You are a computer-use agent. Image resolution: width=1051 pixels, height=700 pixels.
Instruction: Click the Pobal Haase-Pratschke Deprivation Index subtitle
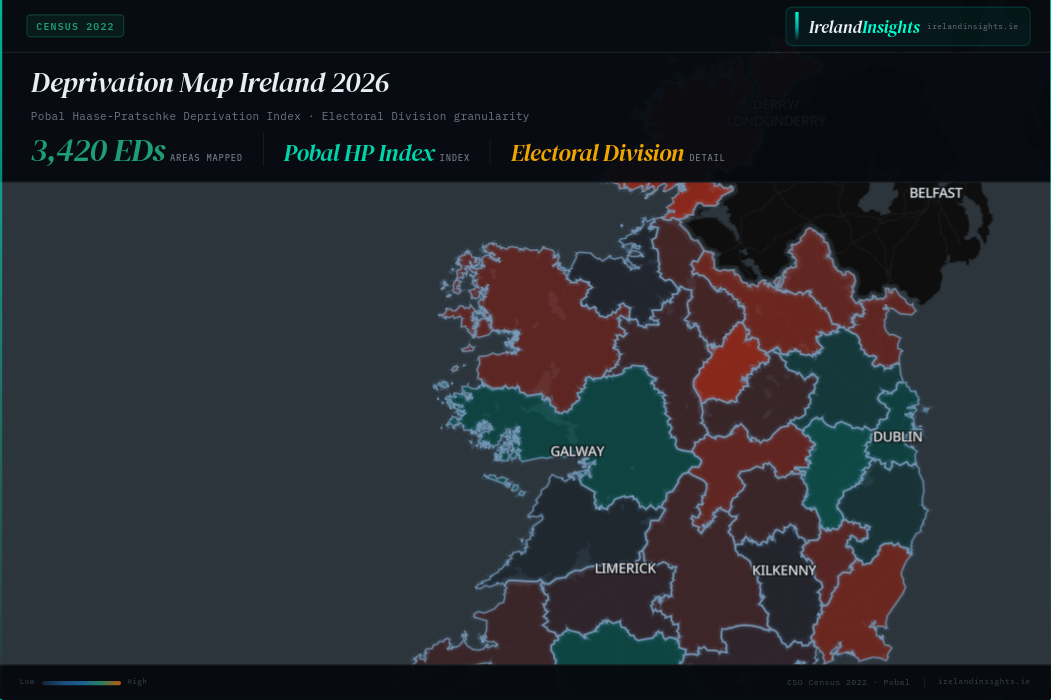pos(280,116)
